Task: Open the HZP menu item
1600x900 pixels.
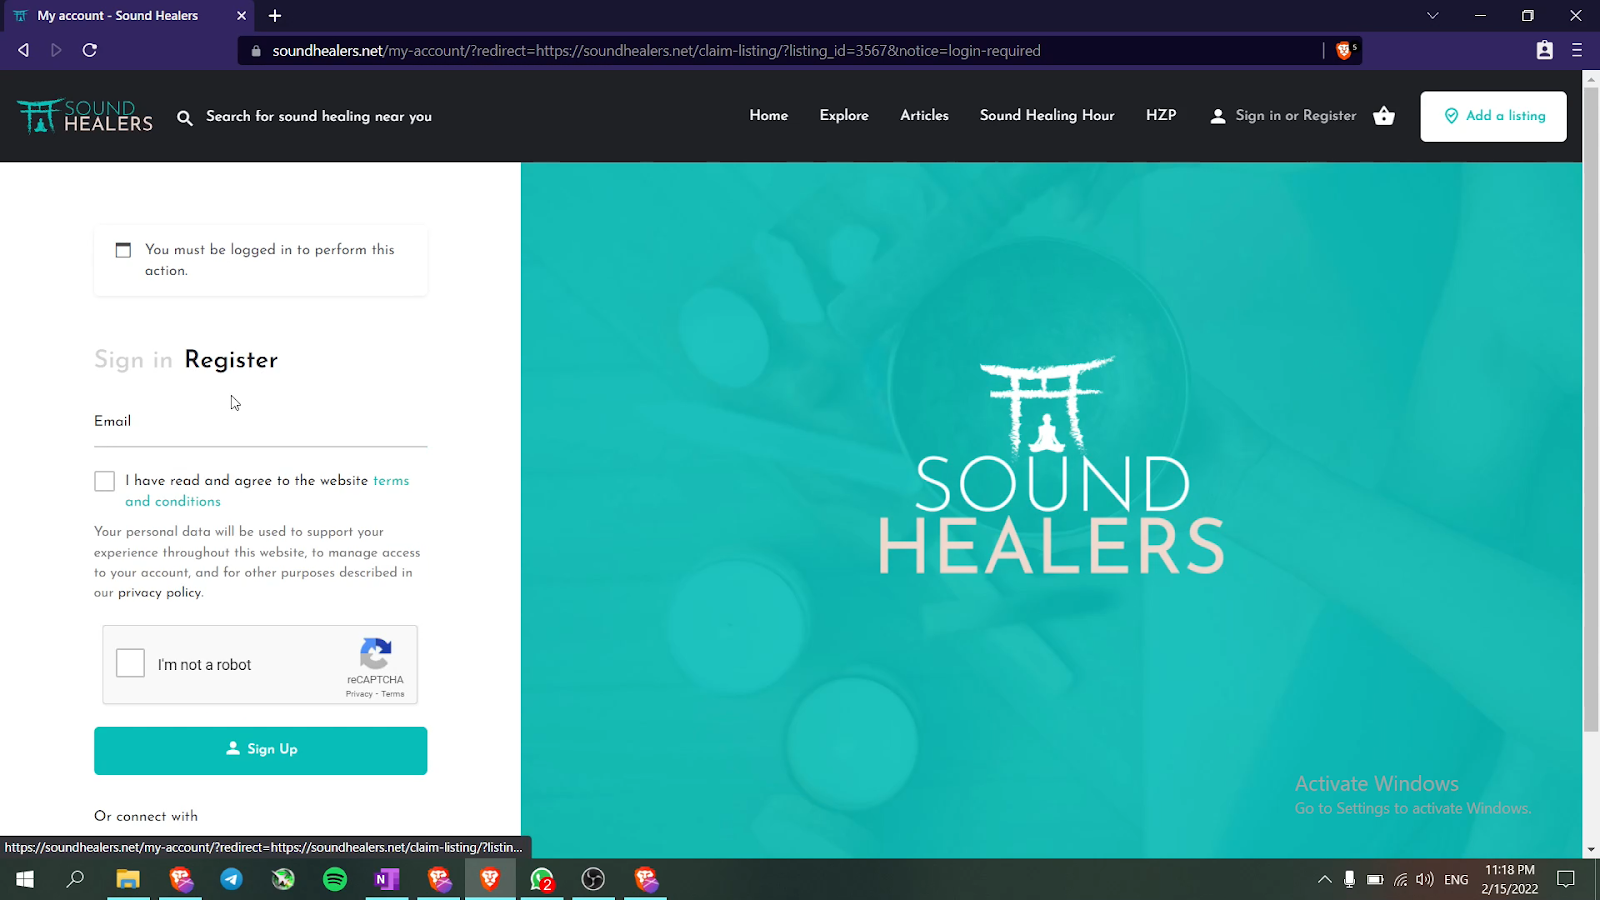Action: click(x=1161, y=115)
